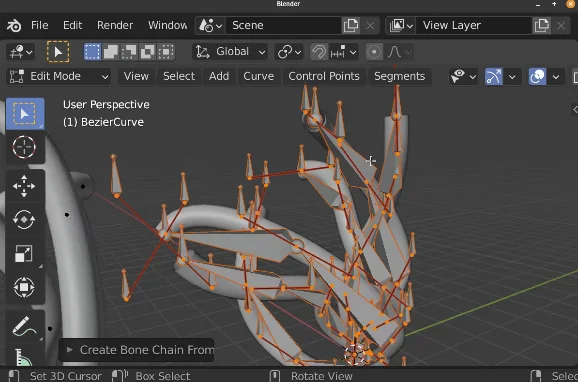Toggle proportional editing

click(374, 52)
